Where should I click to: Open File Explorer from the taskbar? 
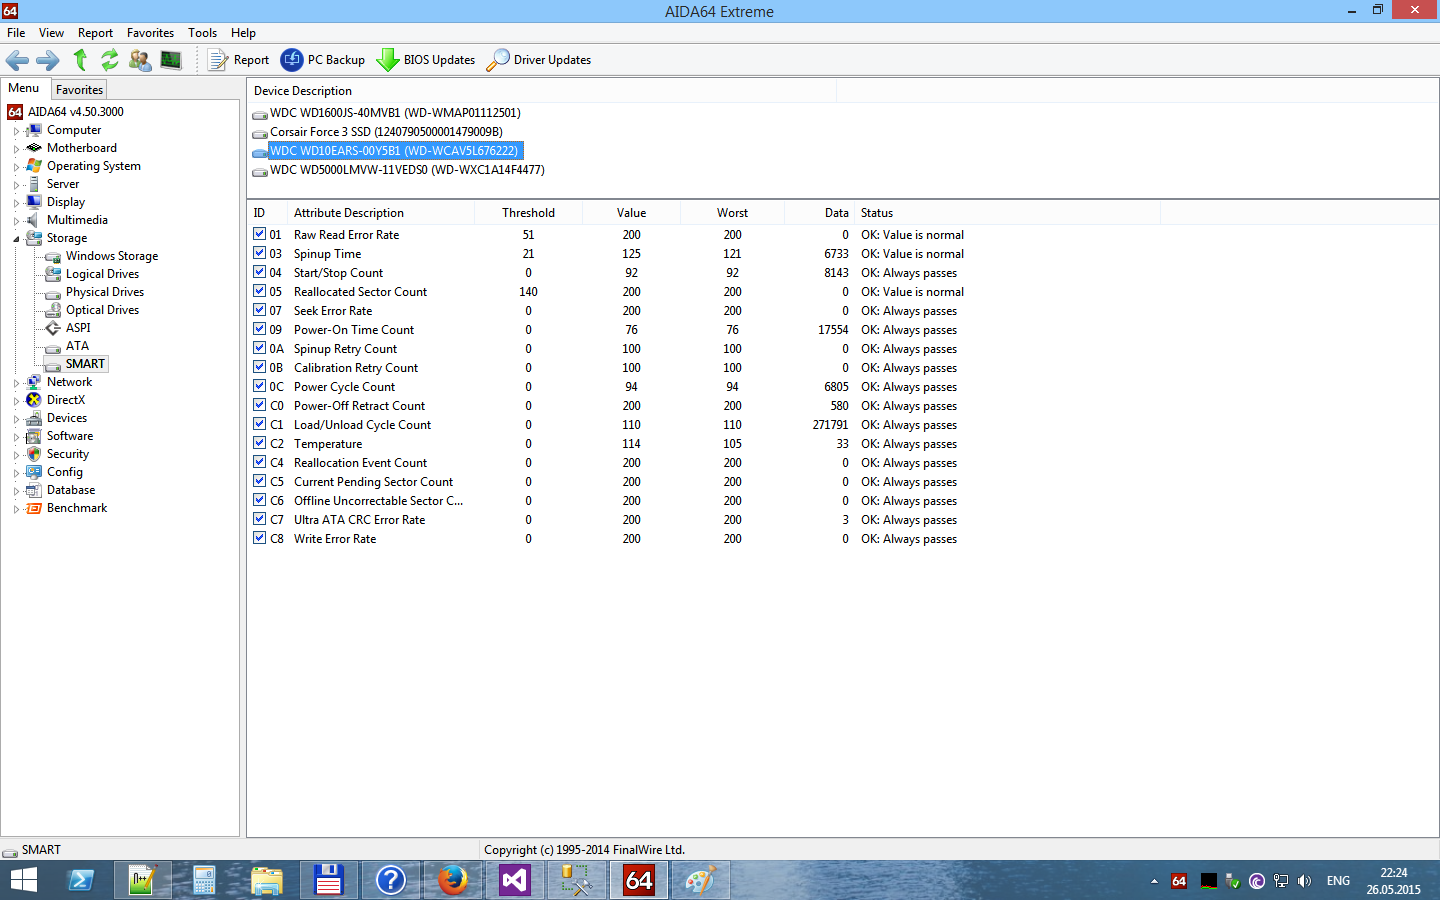point(266,880)
